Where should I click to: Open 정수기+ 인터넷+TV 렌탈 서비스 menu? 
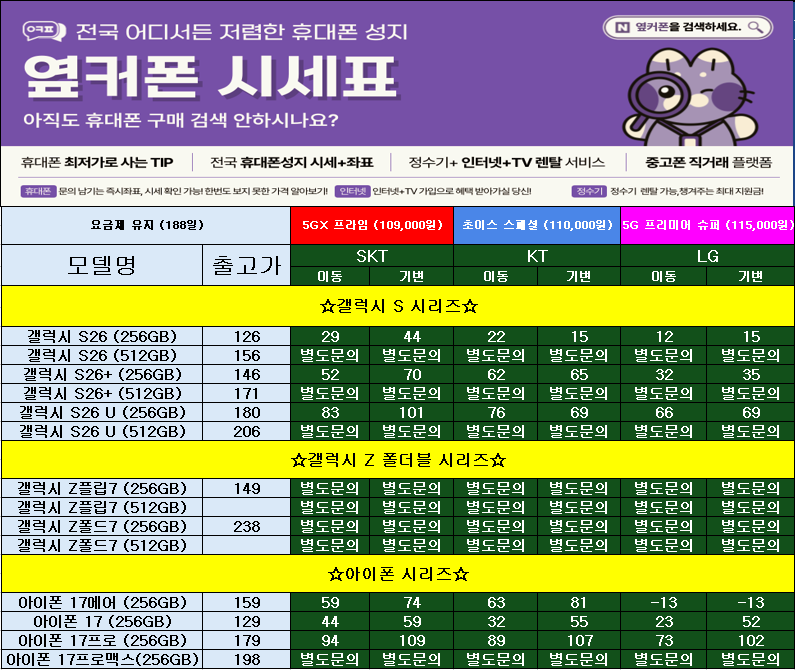click(x=507, y=162)
